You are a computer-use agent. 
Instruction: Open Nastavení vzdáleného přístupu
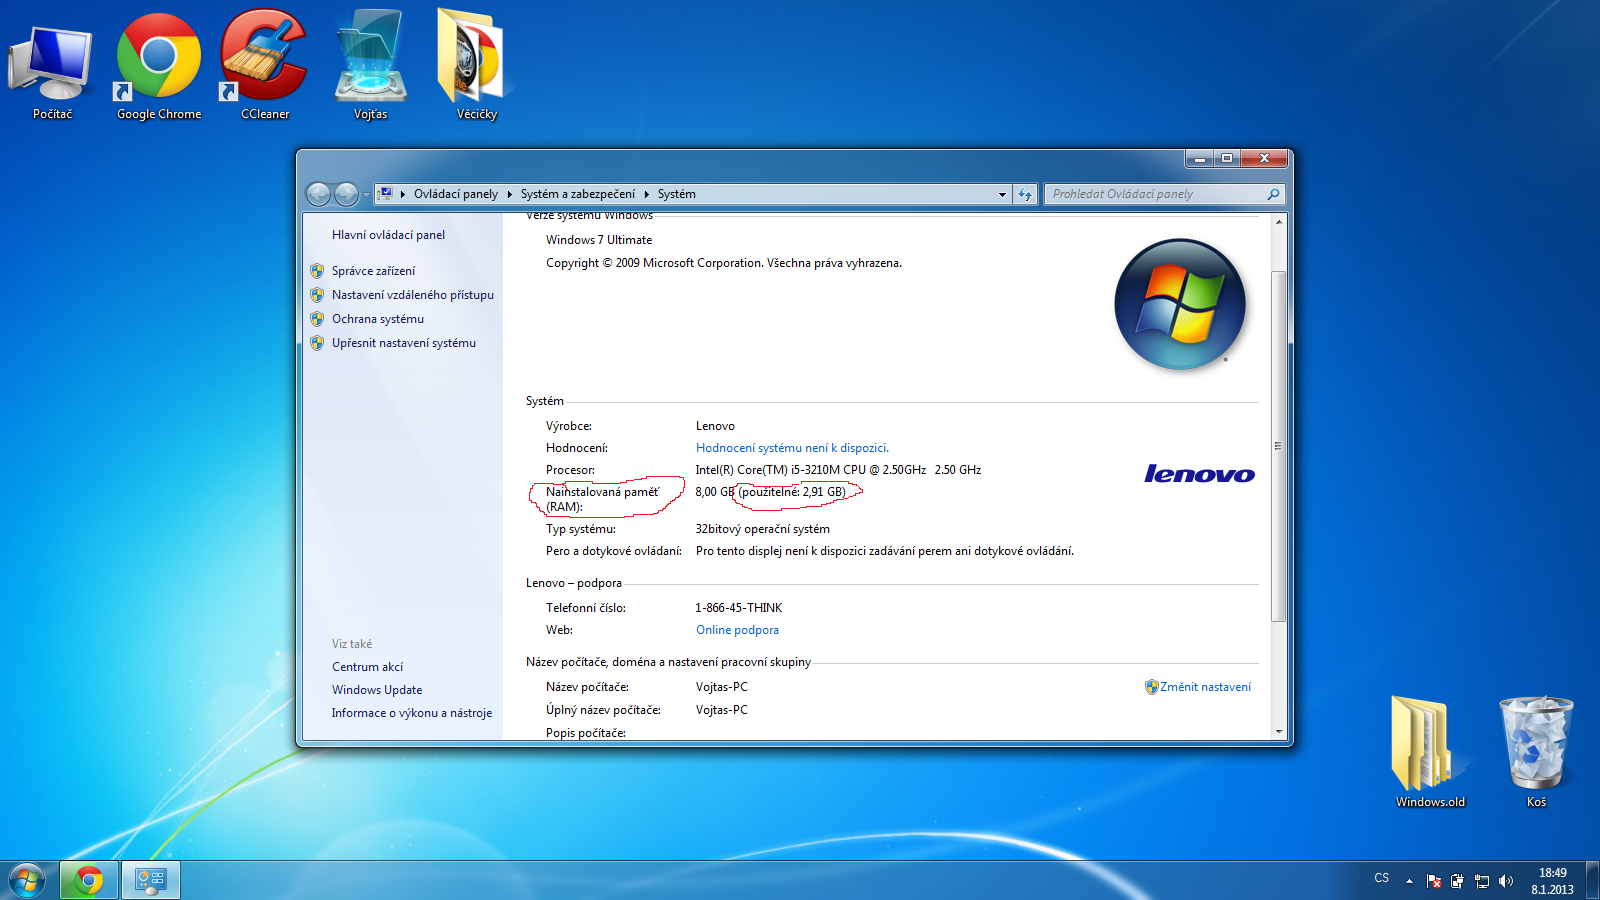[x=413, y=295]
